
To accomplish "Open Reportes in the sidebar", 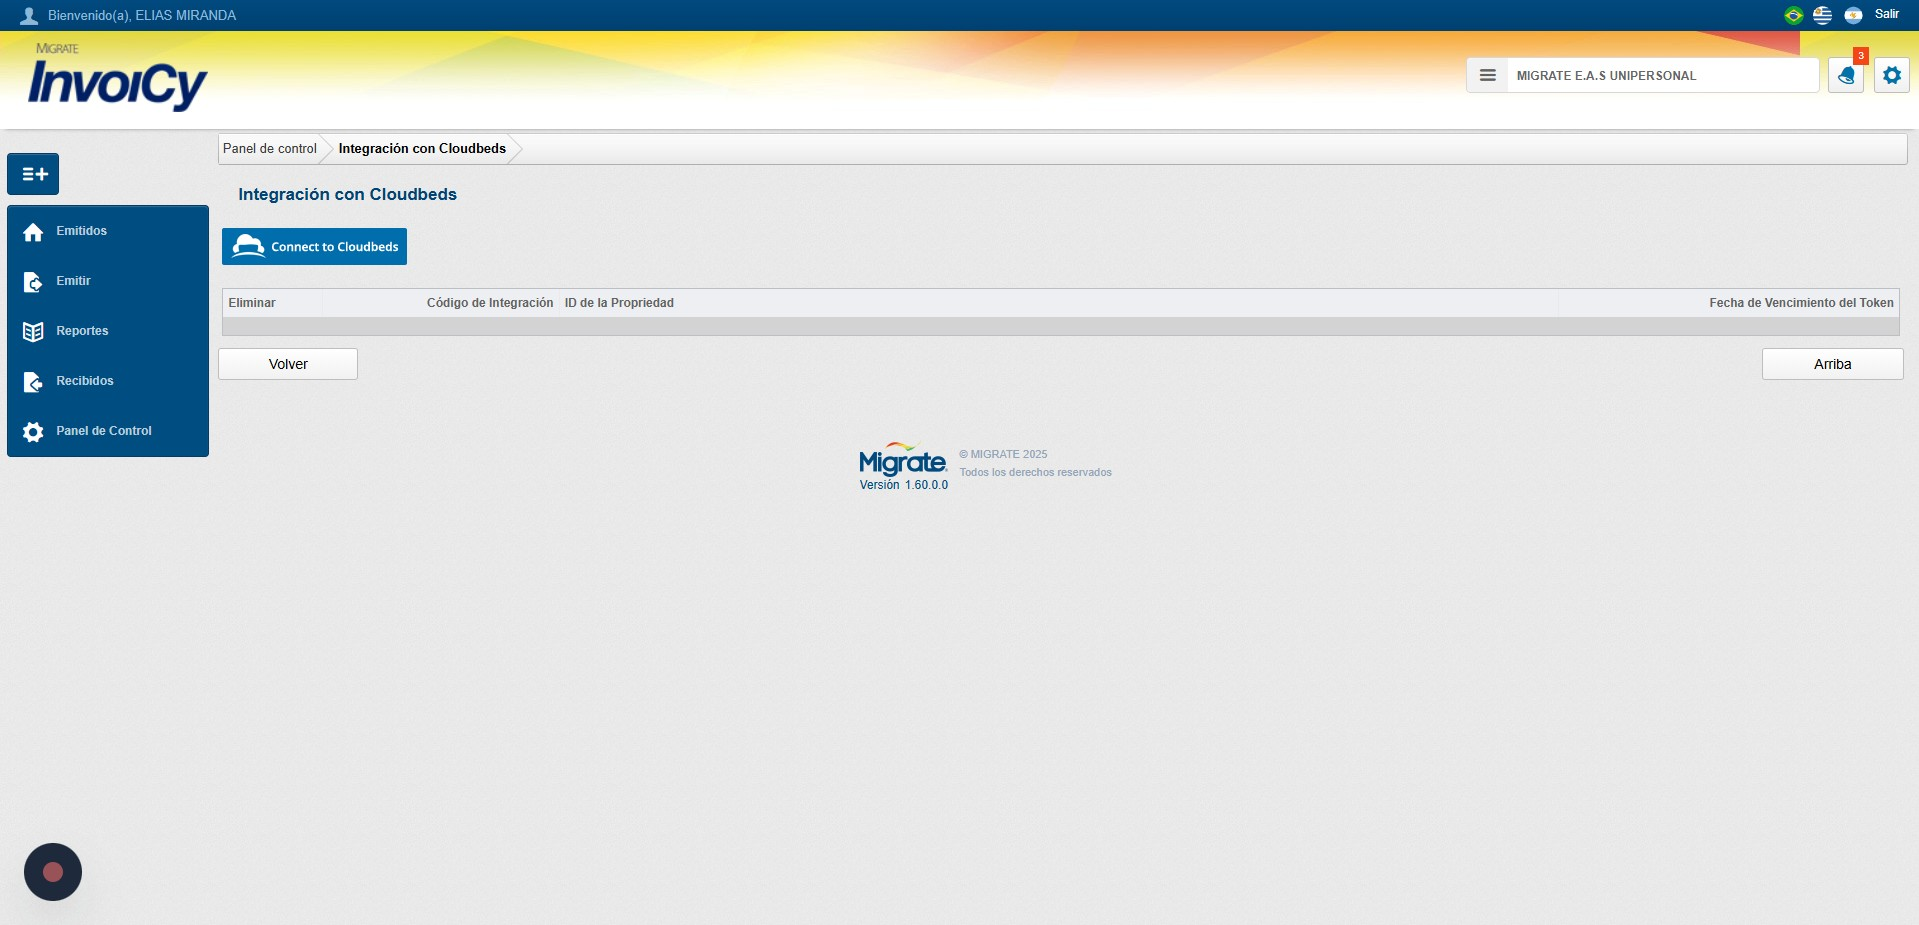I will (x=108, y=331).
